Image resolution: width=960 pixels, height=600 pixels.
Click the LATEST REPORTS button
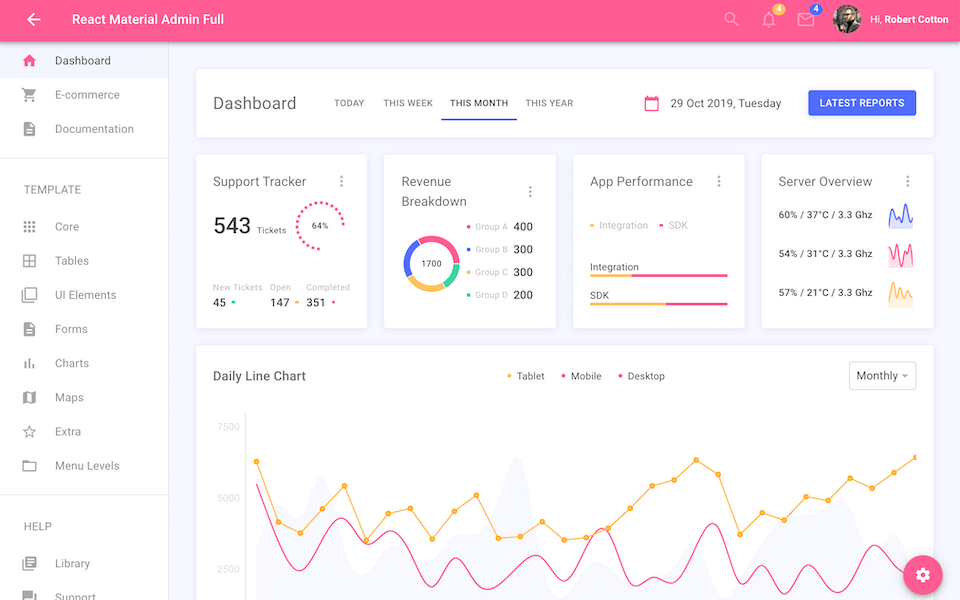pyautogui.click(x=862, y=103)
